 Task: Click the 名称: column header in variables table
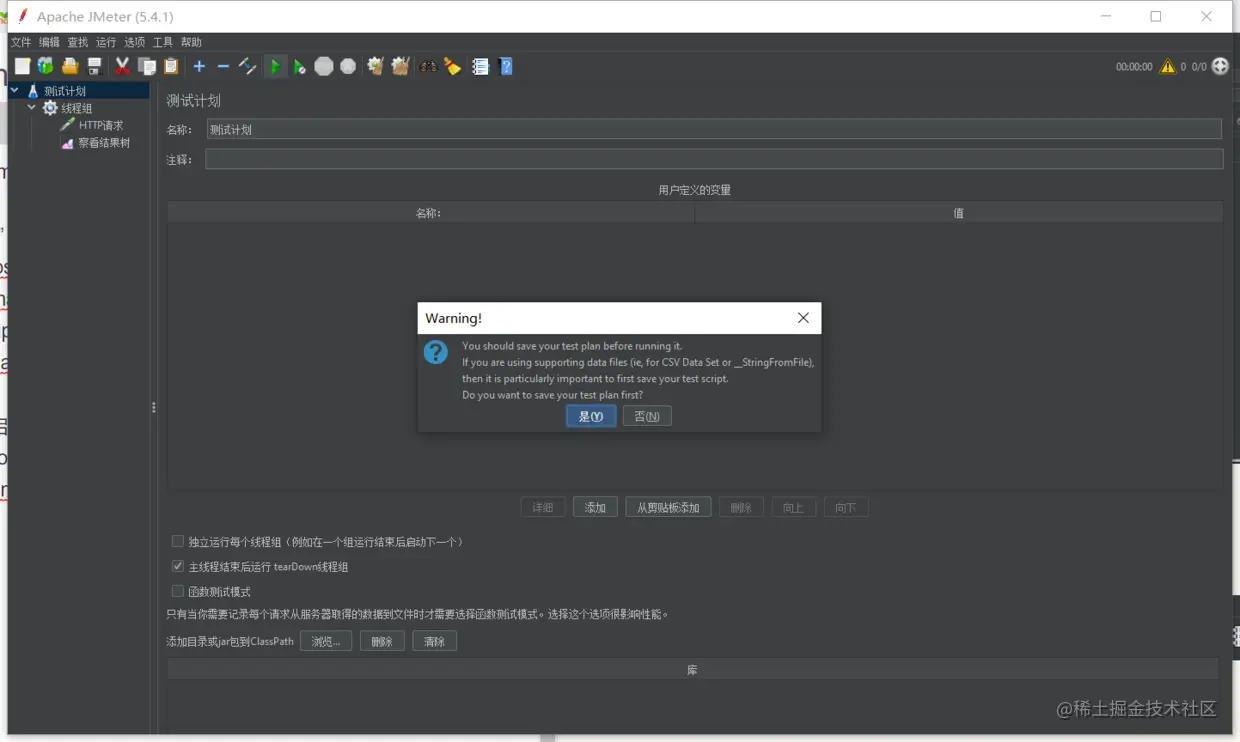pos(430,212)
